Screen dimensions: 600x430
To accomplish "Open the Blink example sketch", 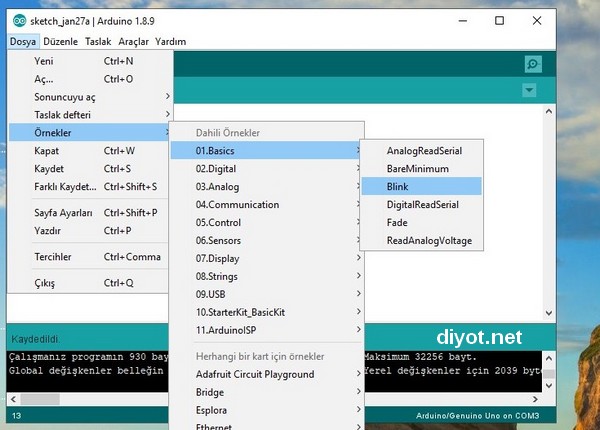I will [422, 186].
